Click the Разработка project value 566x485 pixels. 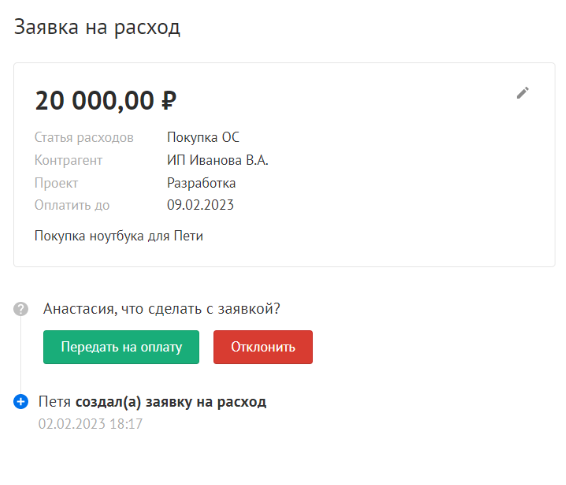201,183
